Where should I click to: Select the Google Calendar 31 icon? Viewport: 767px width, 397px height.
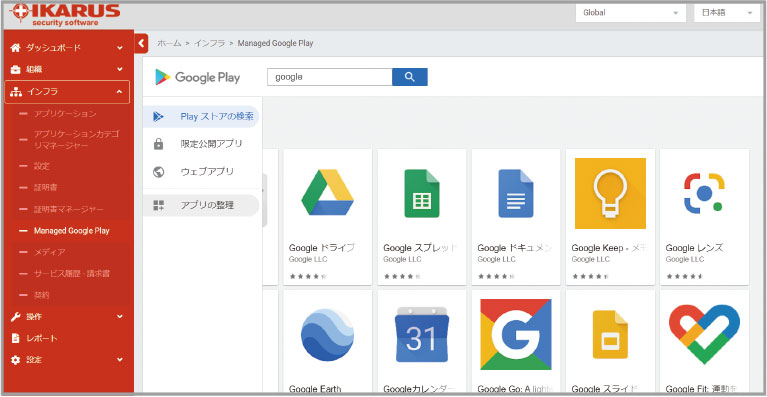pos(422,334)
